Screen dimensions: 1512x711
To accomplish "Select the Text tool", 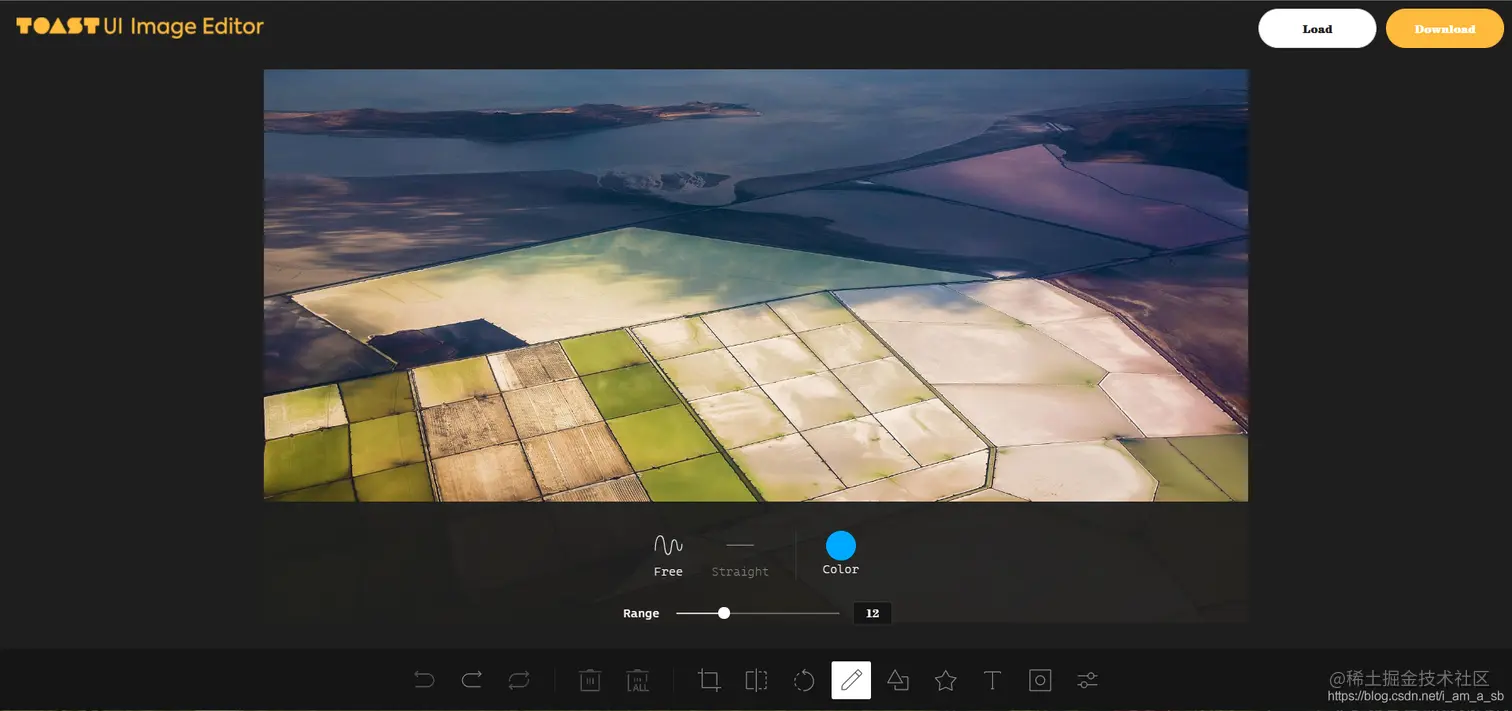I will (992, 681).
